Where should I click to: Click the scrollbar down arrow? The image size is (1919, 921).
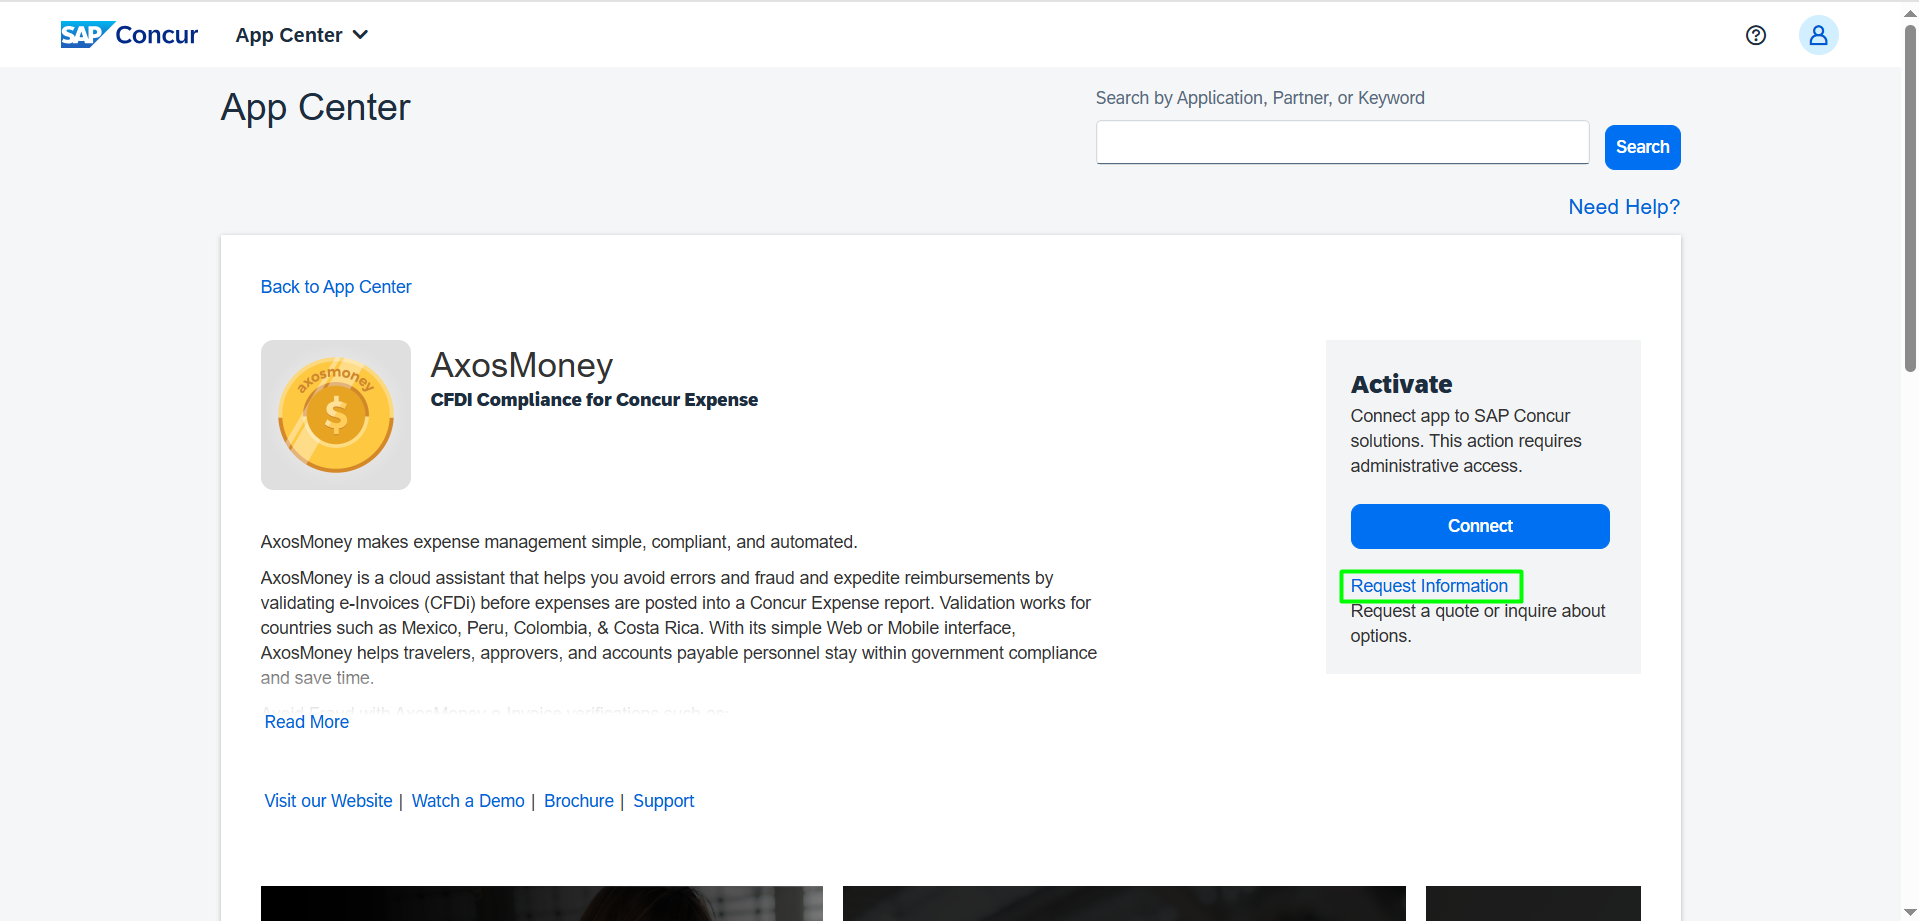pyautogui.click(x=1910, y=912)
